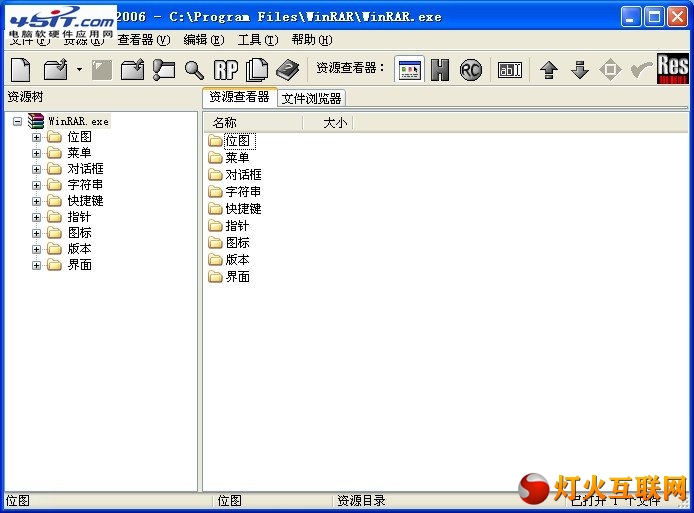Expand the 菜单 tree node

(36, 153)
